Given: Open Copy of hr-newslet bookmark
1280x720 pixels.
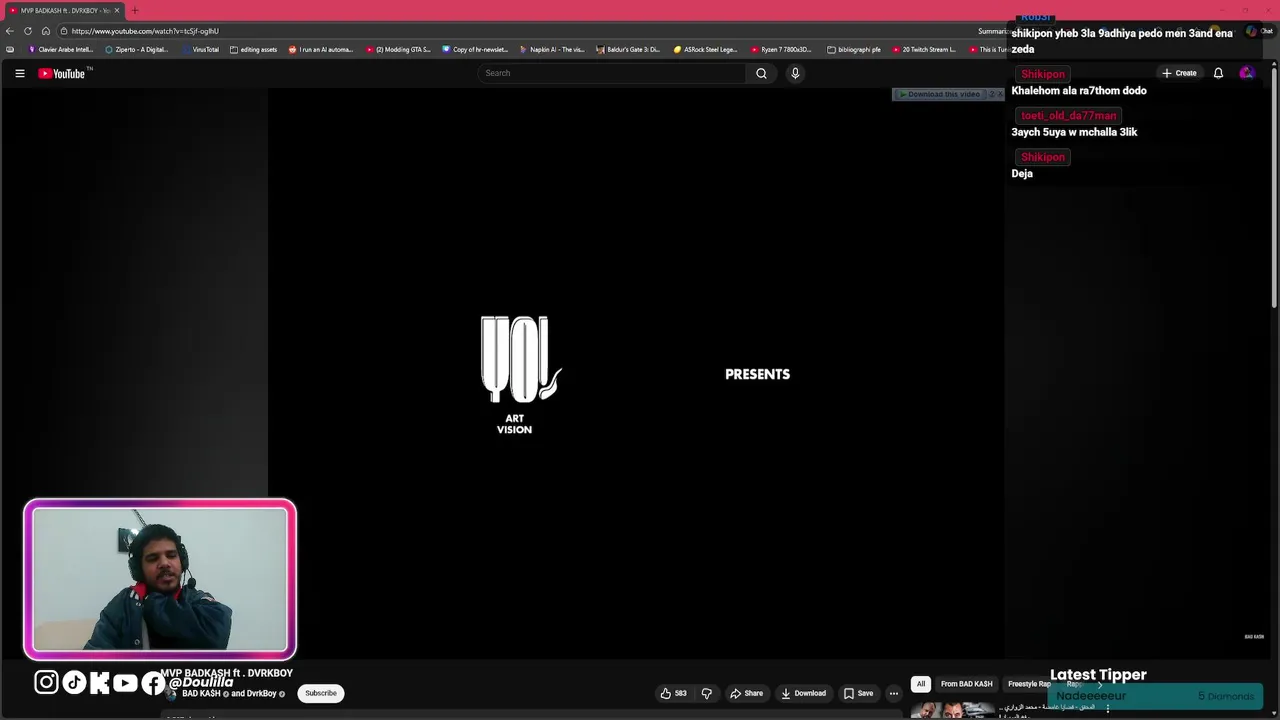Looking at the screenshot, I should [476, 49].
